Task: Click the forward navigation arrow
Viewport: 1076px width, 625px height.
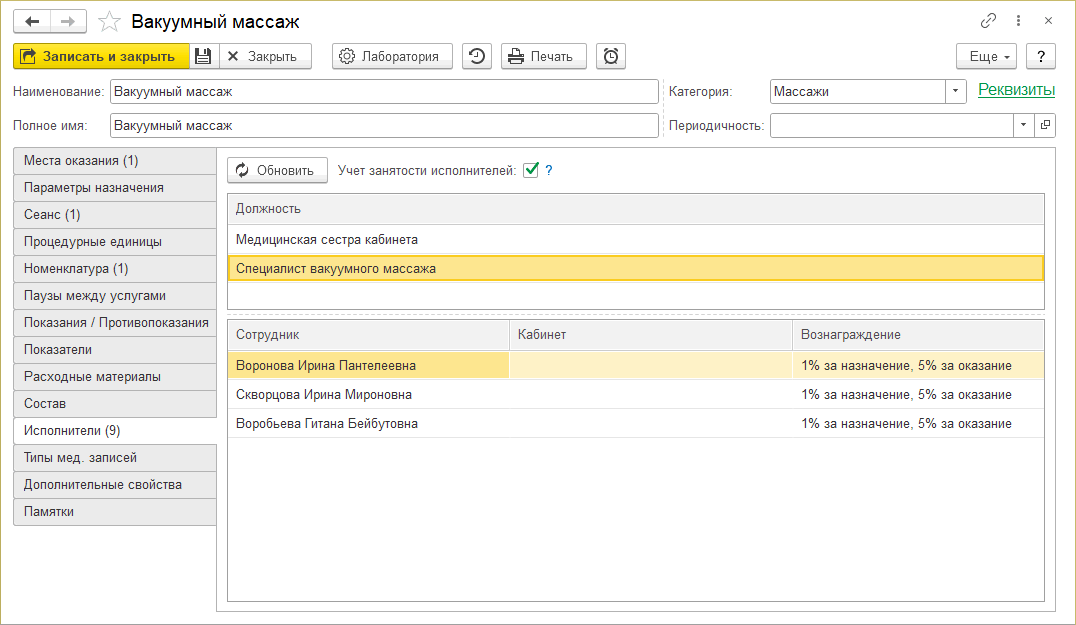Action: pos(68,21)
